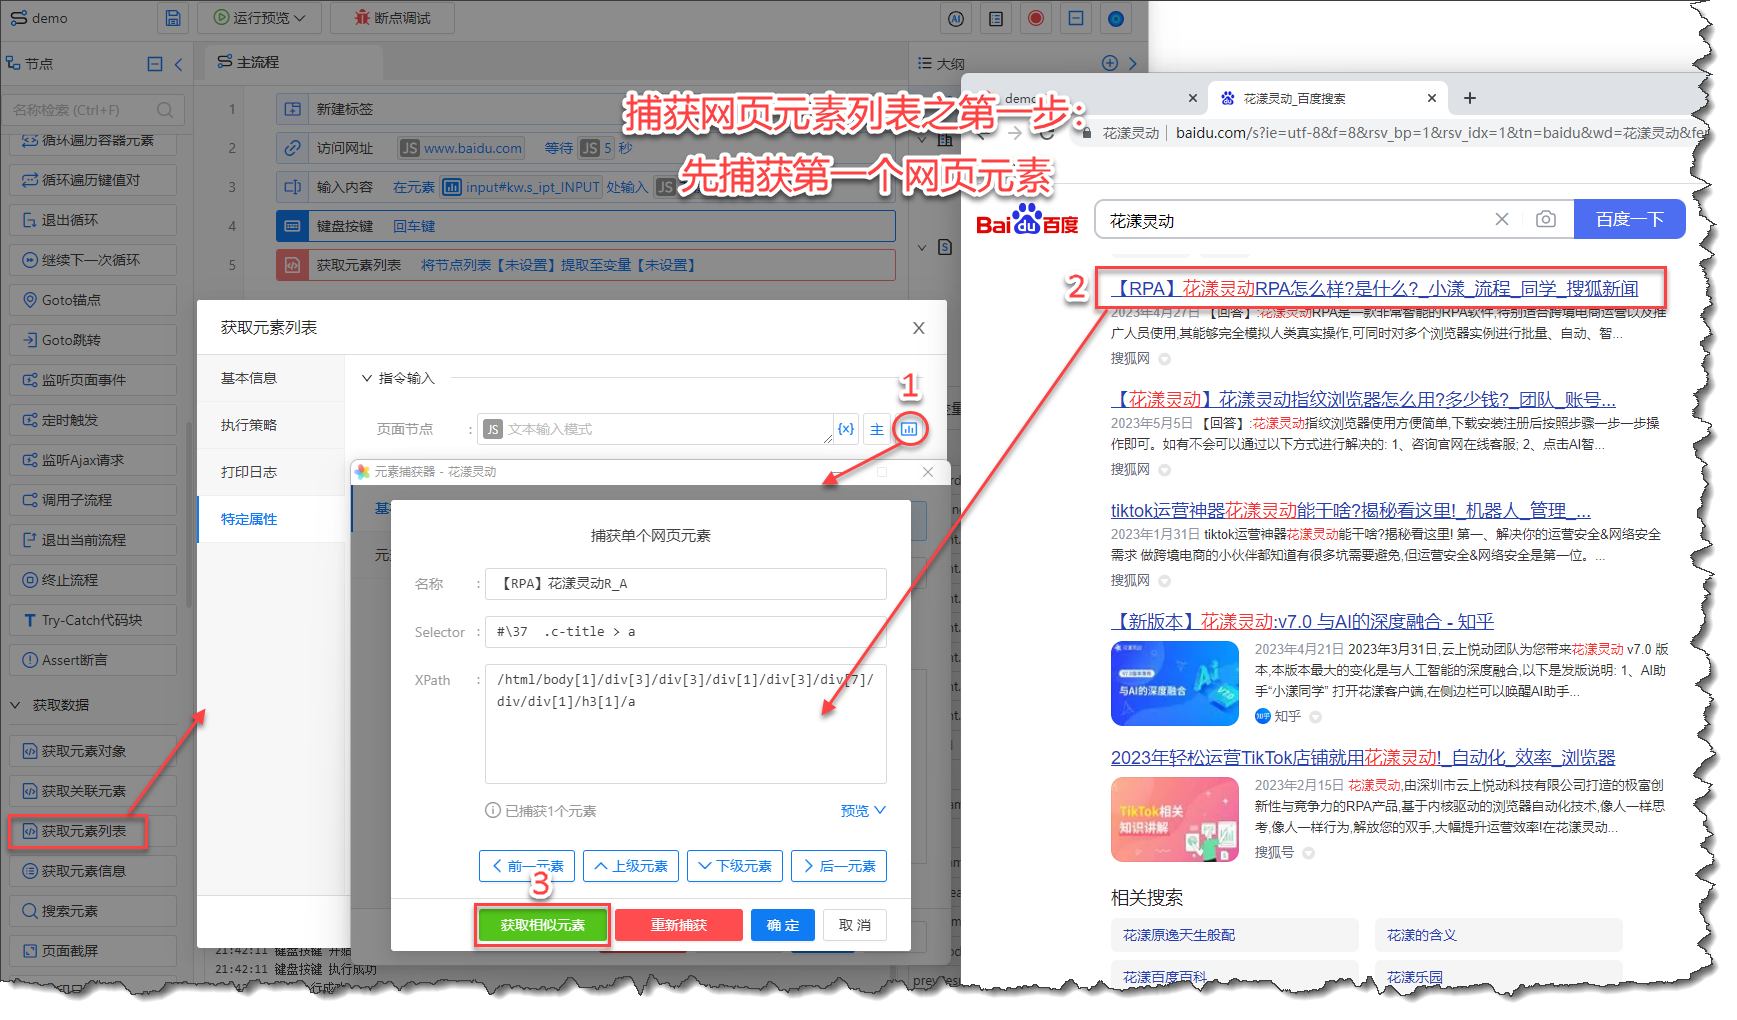The height and width of the screenshot is (1020, 1737).
Task: Click the green 获取相似元素 button
Action: point(542,925)
